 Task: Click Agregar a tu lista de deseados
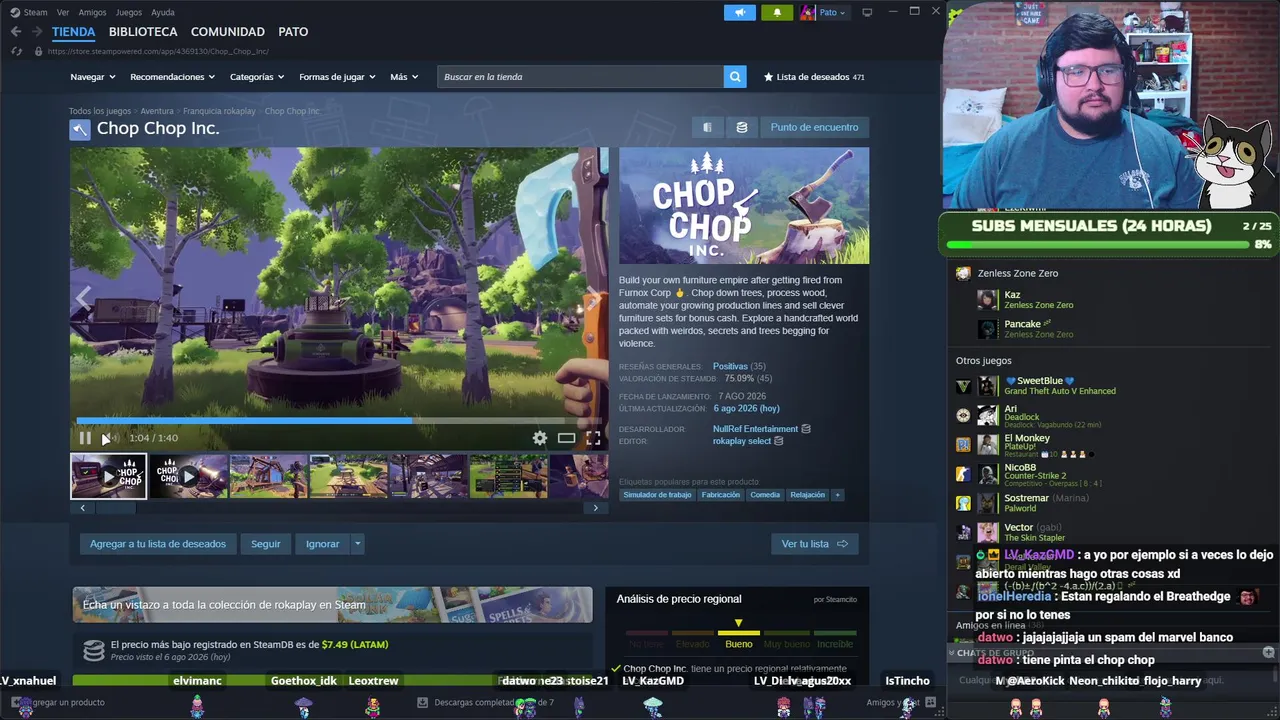point(158,544)
